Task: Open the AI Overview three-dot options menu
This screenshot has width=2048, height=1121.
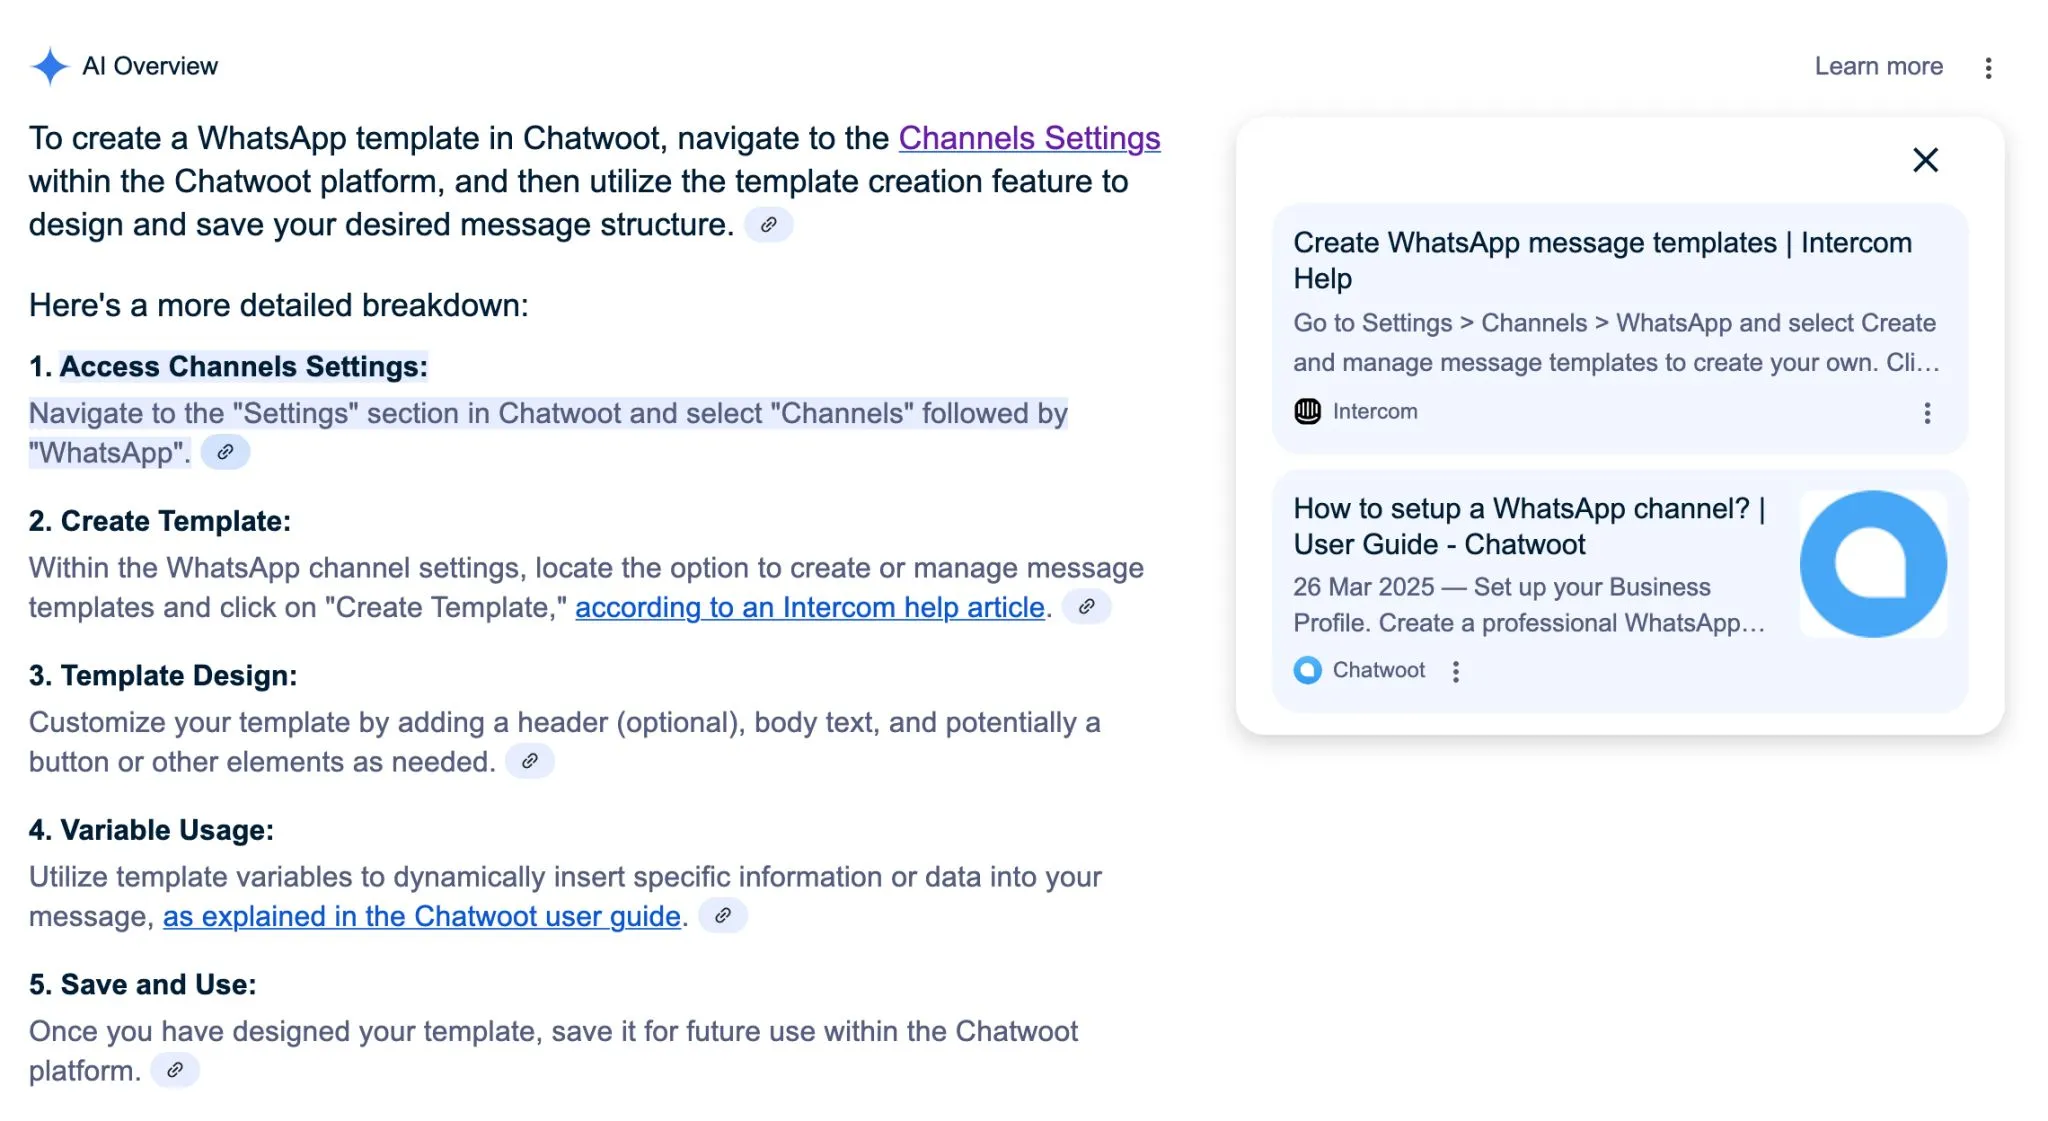Action: pos(1988,67)
